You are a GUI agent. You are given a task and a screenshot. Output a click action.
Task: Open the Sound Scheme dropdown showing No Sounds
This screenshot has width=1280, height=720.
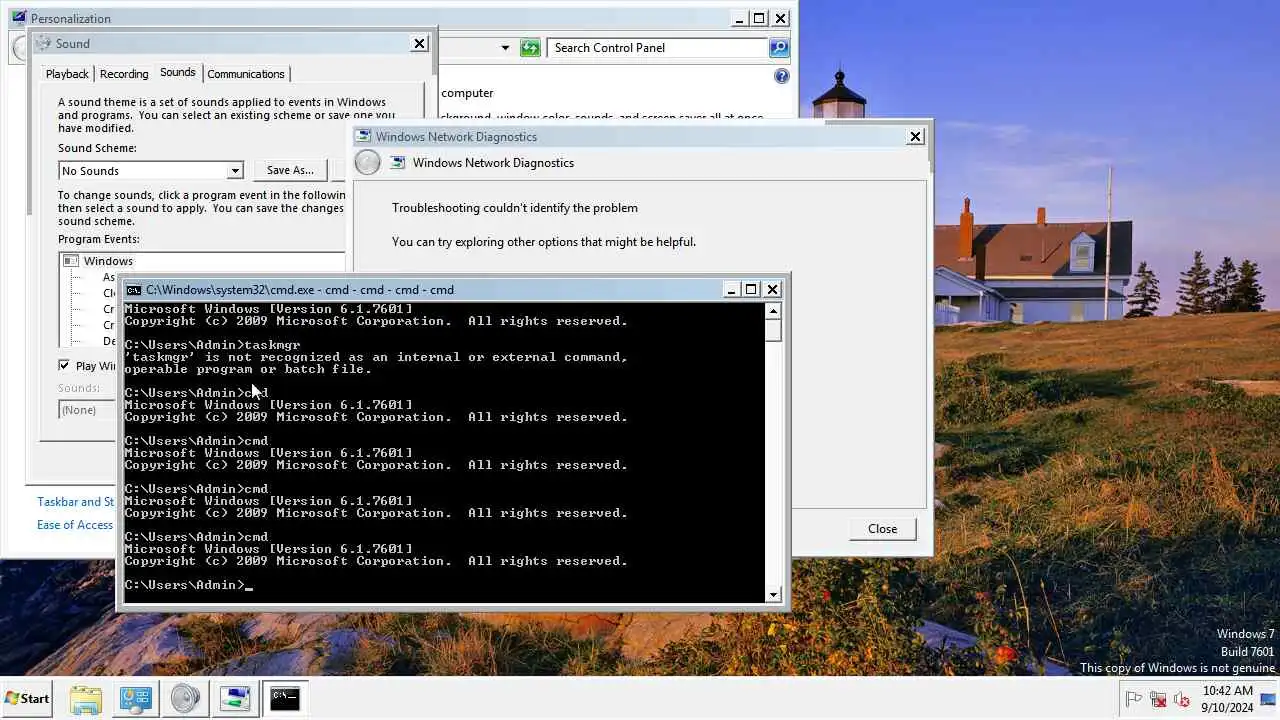151,171
